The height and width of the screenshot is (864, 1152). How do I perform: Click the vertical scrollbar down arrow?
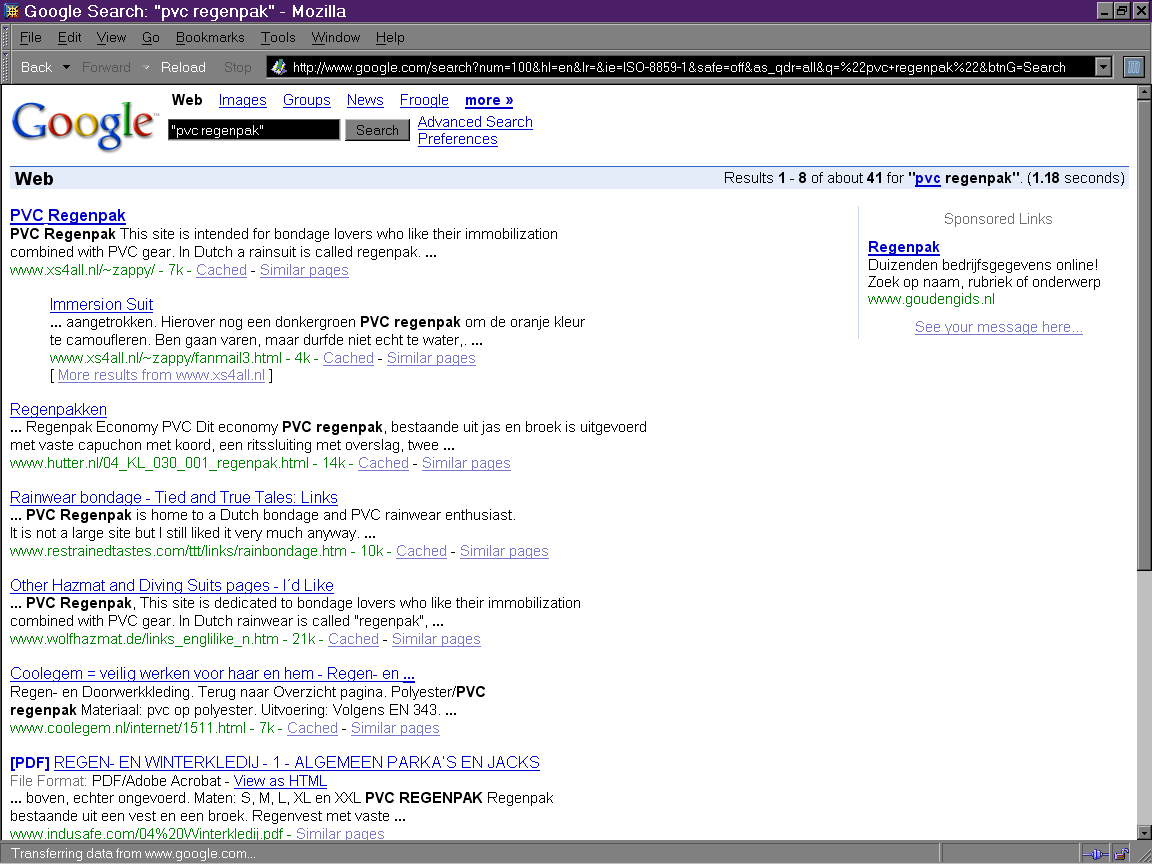(1144, 832)
